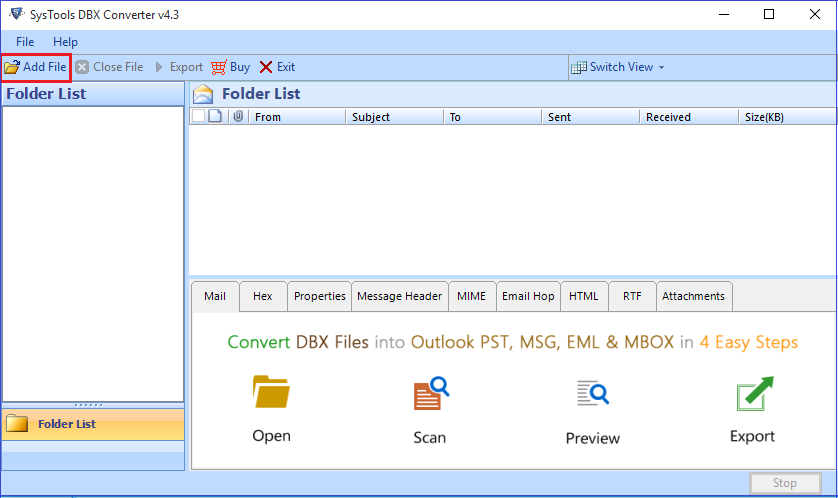This screenshot has width=838, height=498.
Task: Click the SysTools app logo in title bar
Action: [x=17, y=13]
